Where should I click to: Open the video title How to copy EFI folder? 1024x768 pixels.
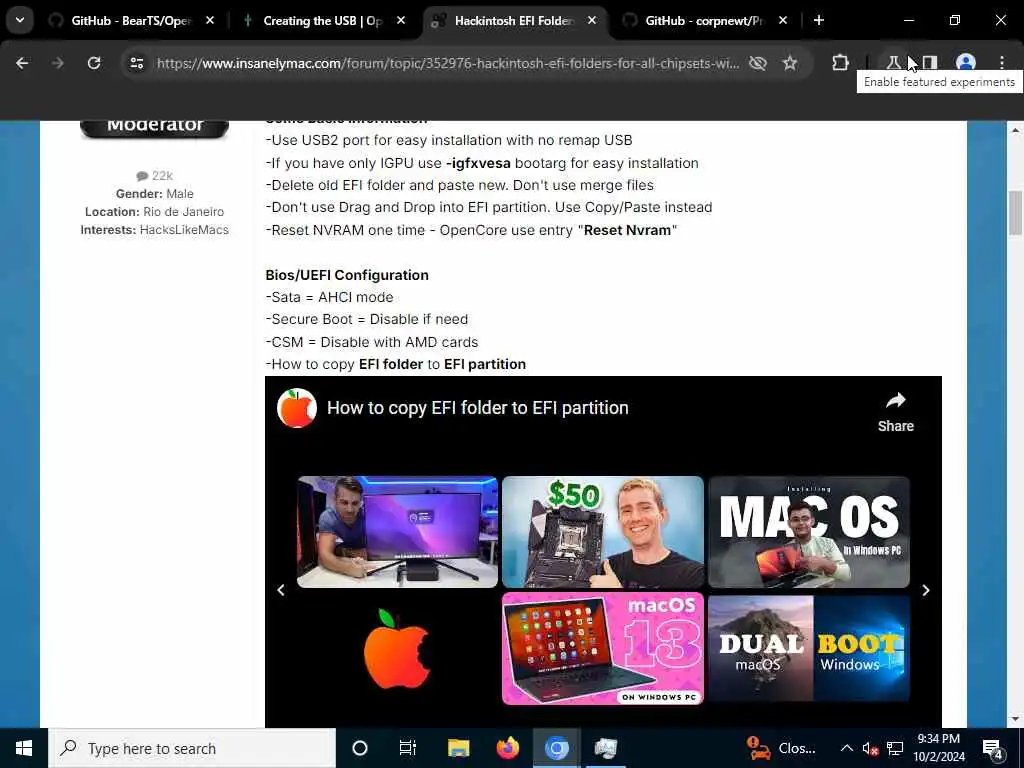[477, 408]
